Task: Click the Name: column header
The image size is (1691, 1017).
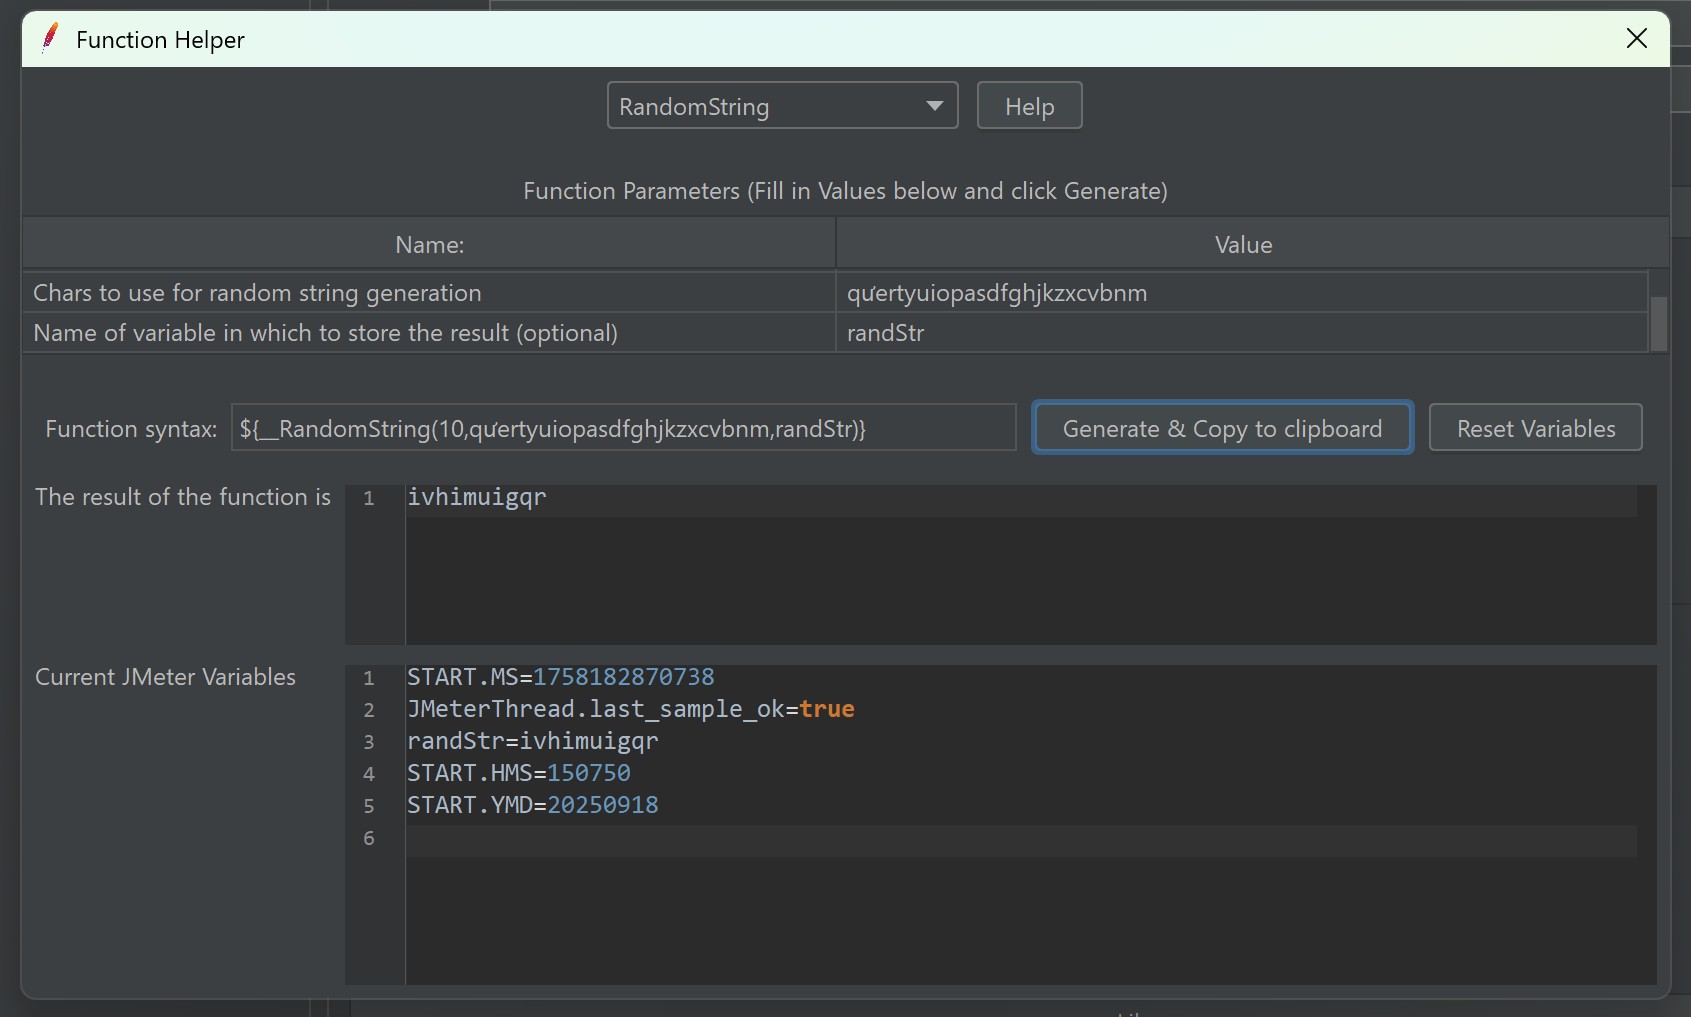Action: [x=429, y=245]
